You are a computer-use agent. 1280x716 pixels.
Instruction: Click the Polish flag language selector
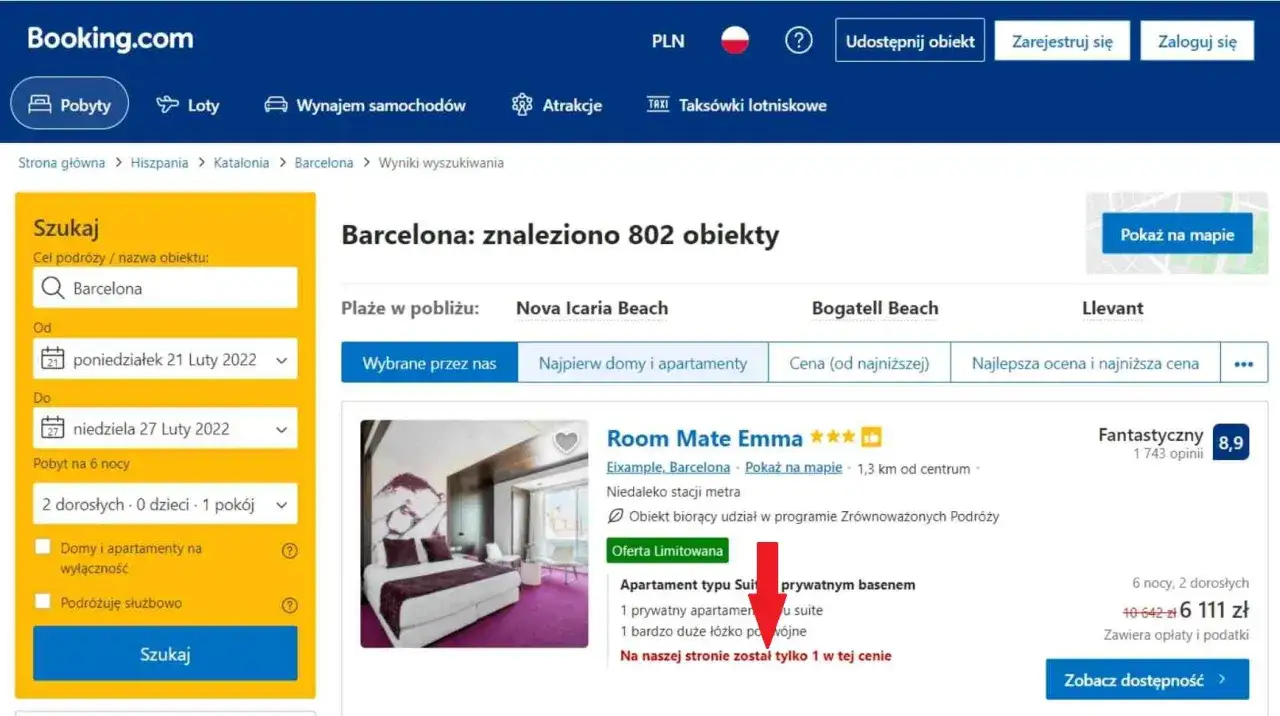[736, 41]
